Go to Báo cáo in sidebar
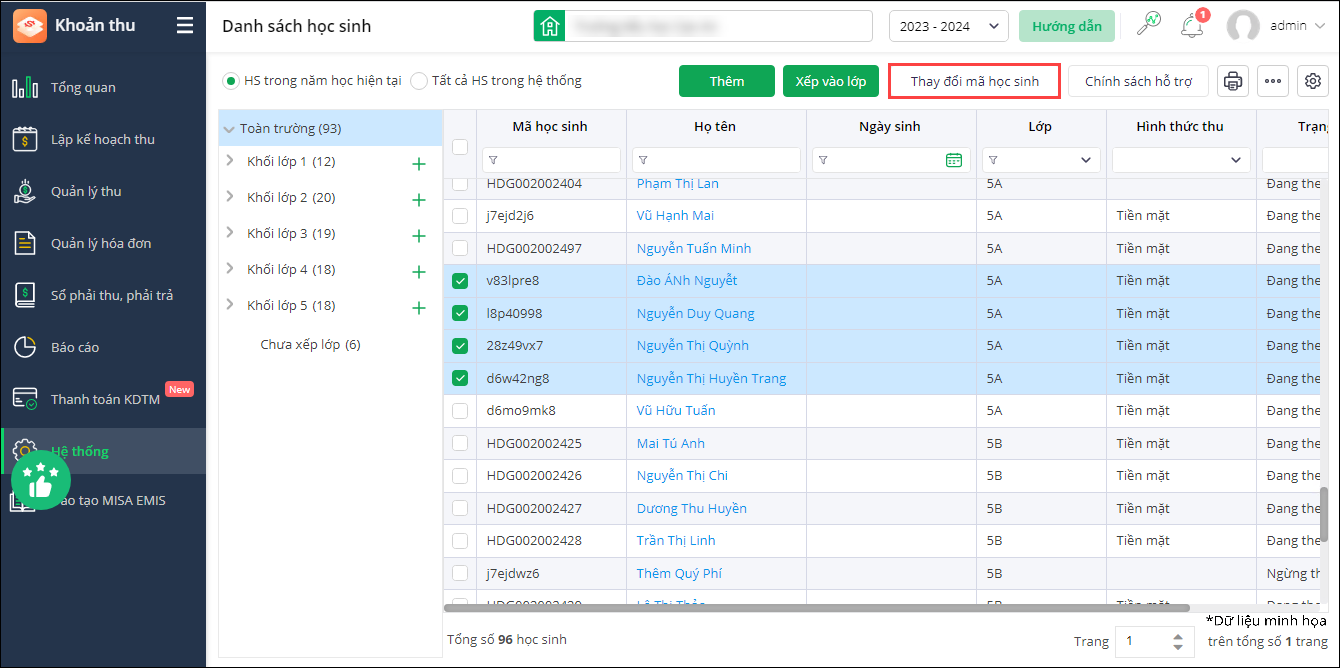Screen dimensions: 1340x668 (75, 347)
